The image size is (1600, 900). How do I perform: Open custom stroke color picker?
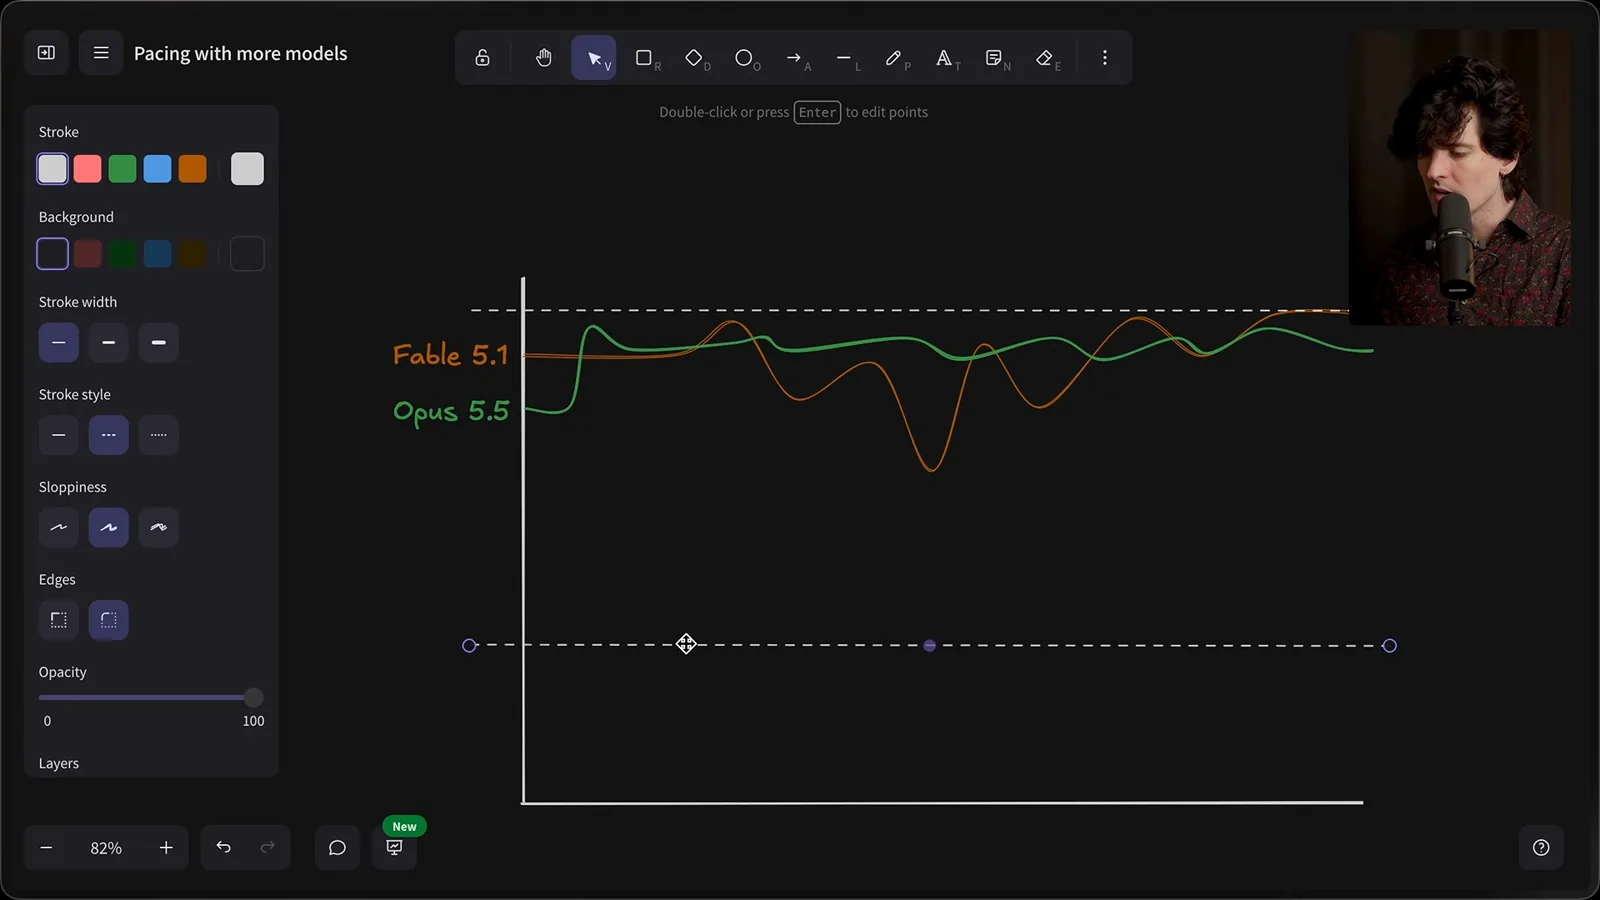247,169
